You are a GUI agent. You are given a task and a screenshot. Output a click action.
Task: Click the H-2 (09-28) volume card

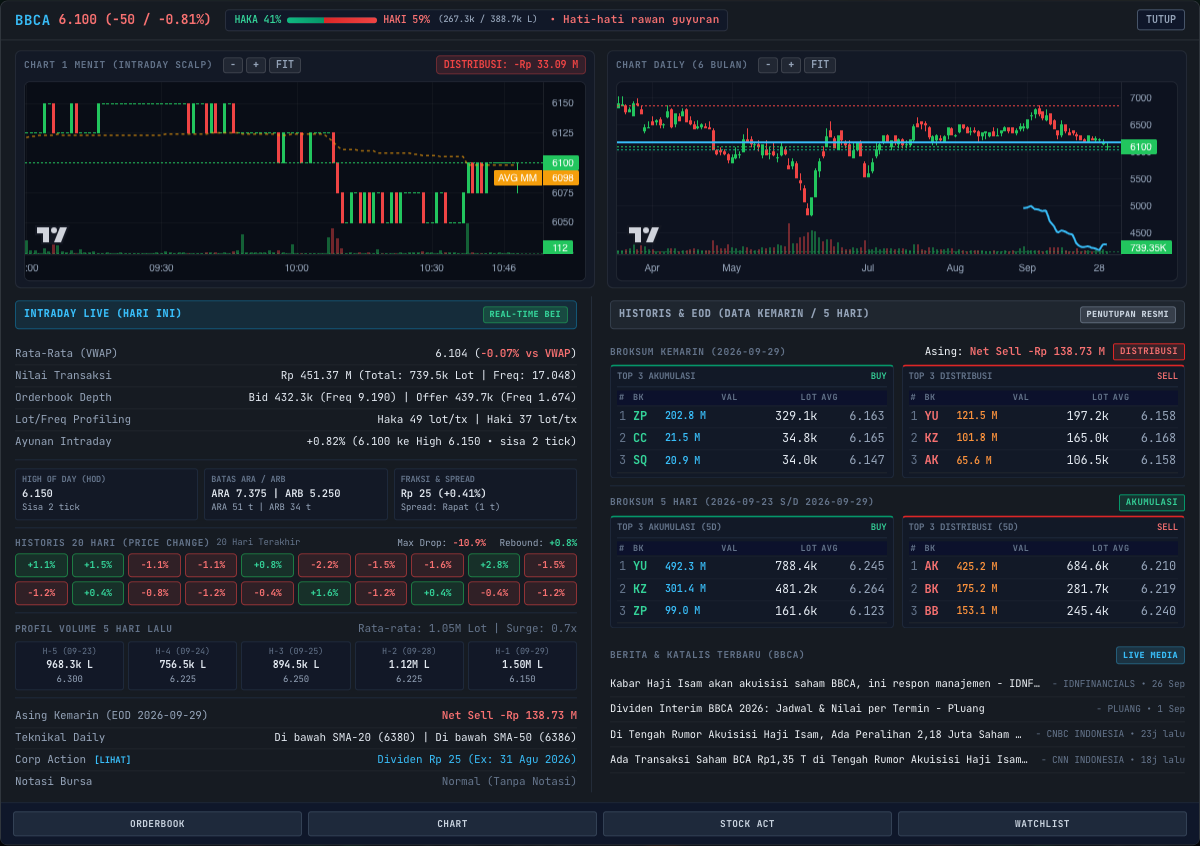[x=409, y=665]
